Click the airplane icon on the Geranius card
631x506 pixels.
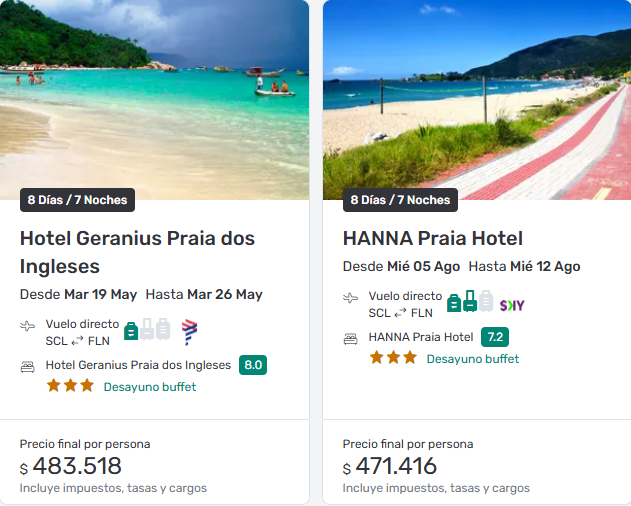coord(28,326)
